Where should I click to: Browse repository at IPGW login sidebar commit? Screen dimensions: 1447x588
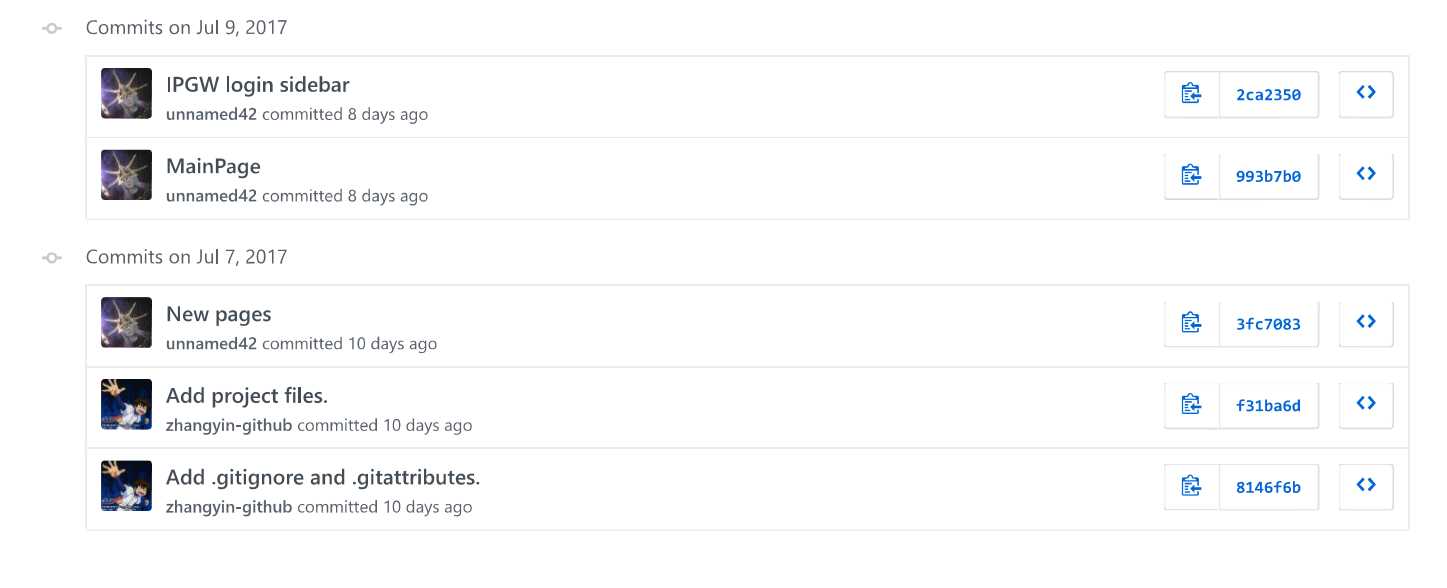[x=1366, y=94]
